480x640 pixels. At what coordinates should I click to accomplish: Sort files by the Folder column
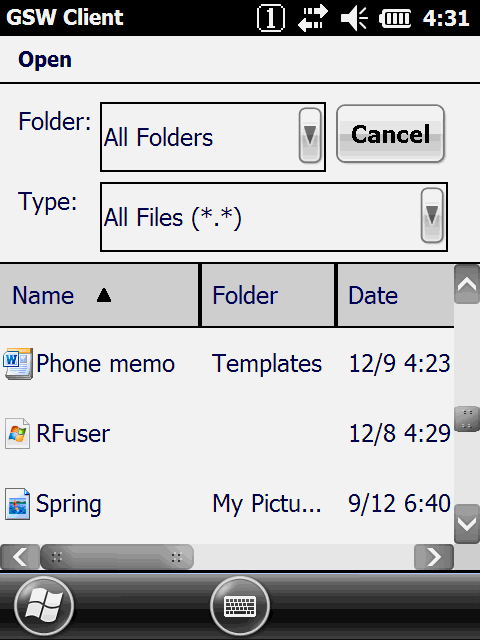pos(268,295)
